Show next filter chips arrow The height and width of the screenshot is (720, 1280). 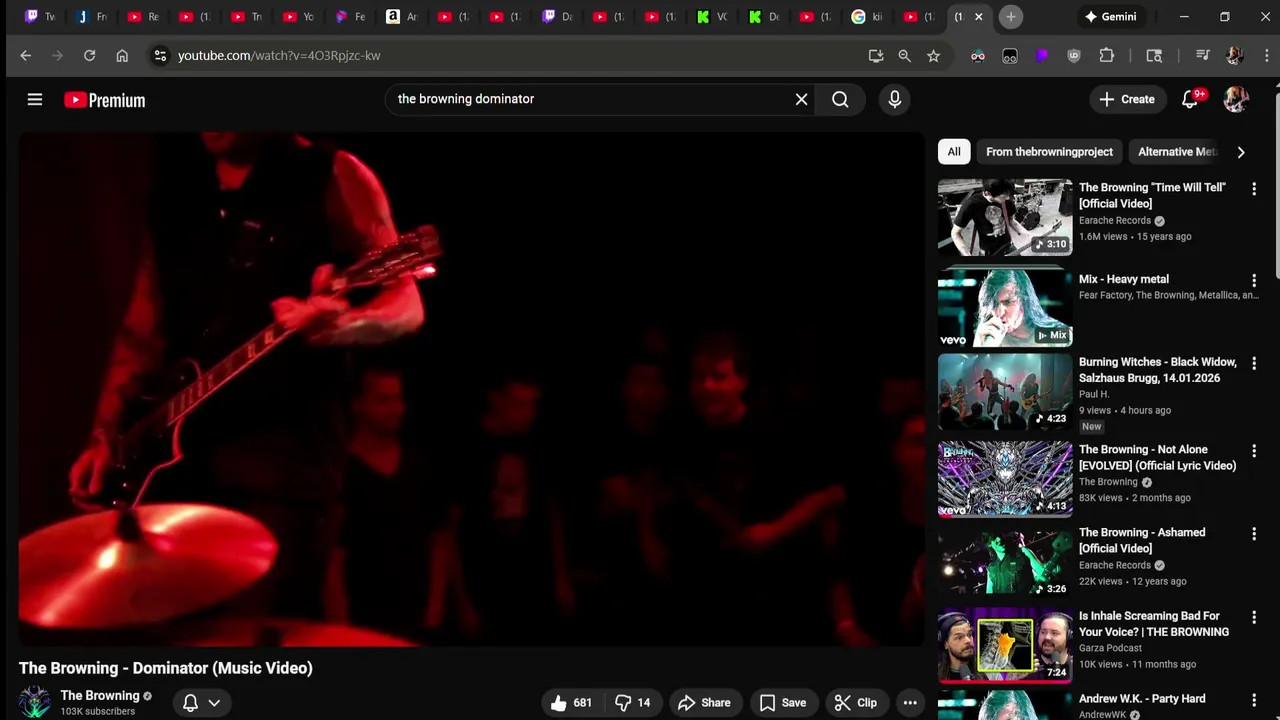click(1241, 152)
